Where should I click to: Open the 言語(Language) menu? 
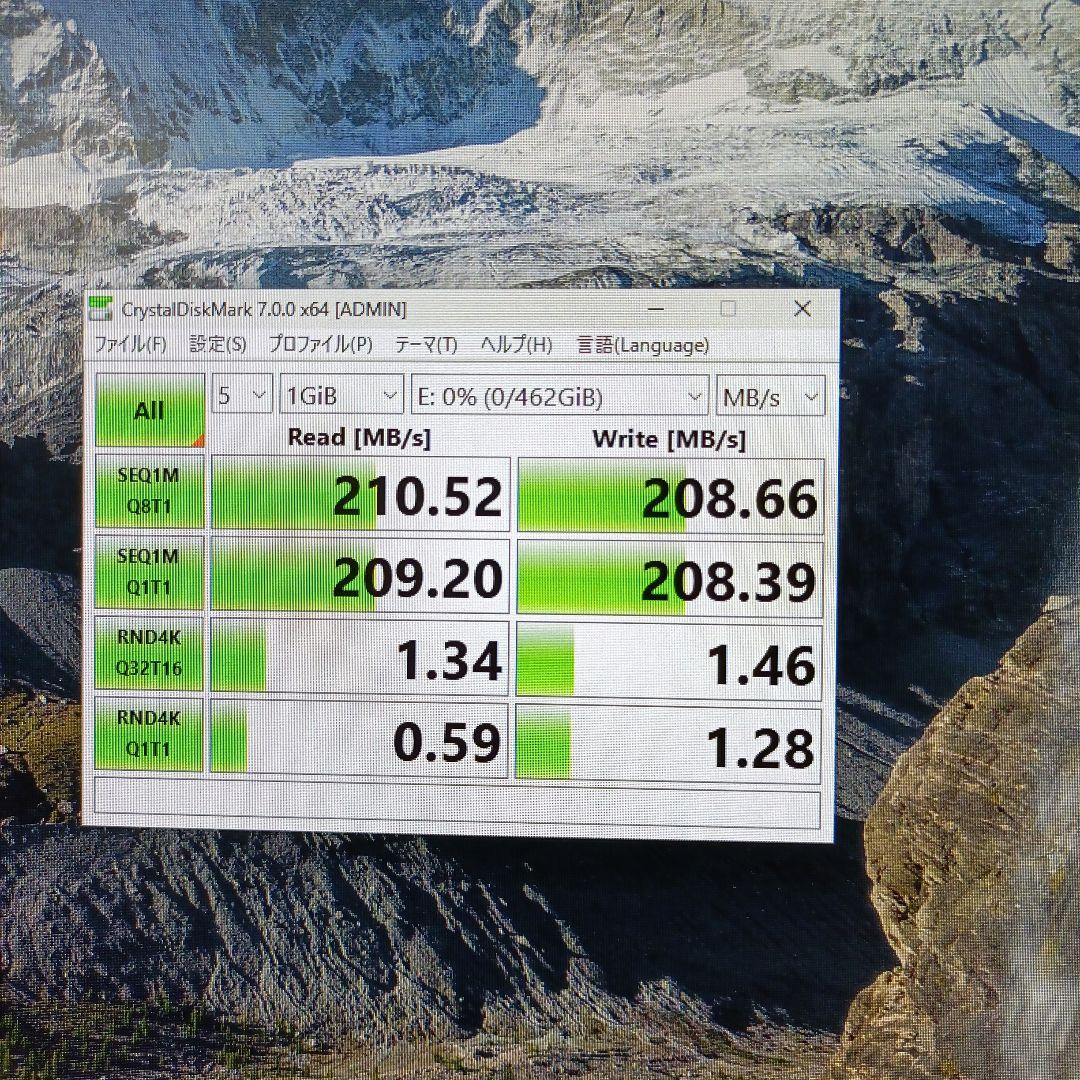641,346
